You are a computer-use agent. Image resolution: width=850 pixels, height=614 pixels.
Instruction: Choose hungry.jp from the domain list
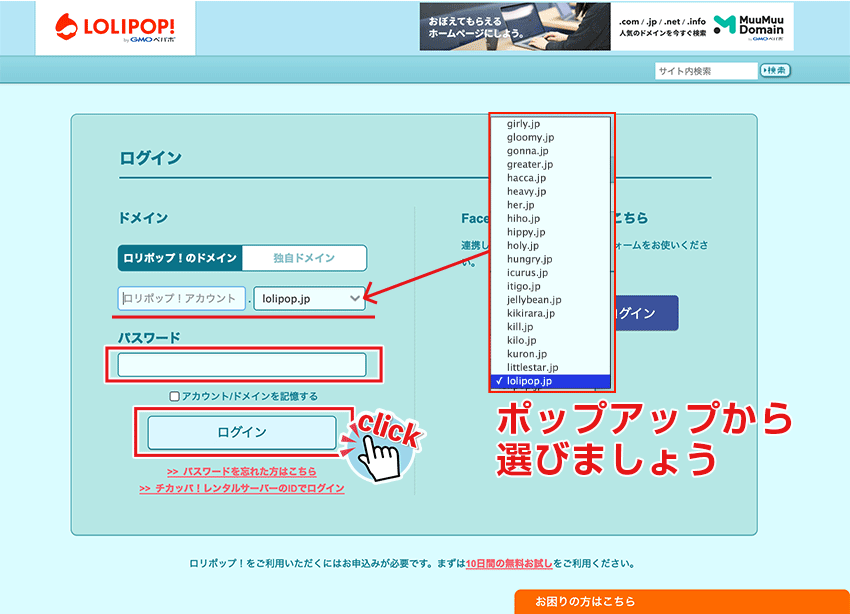pos(529,259)
